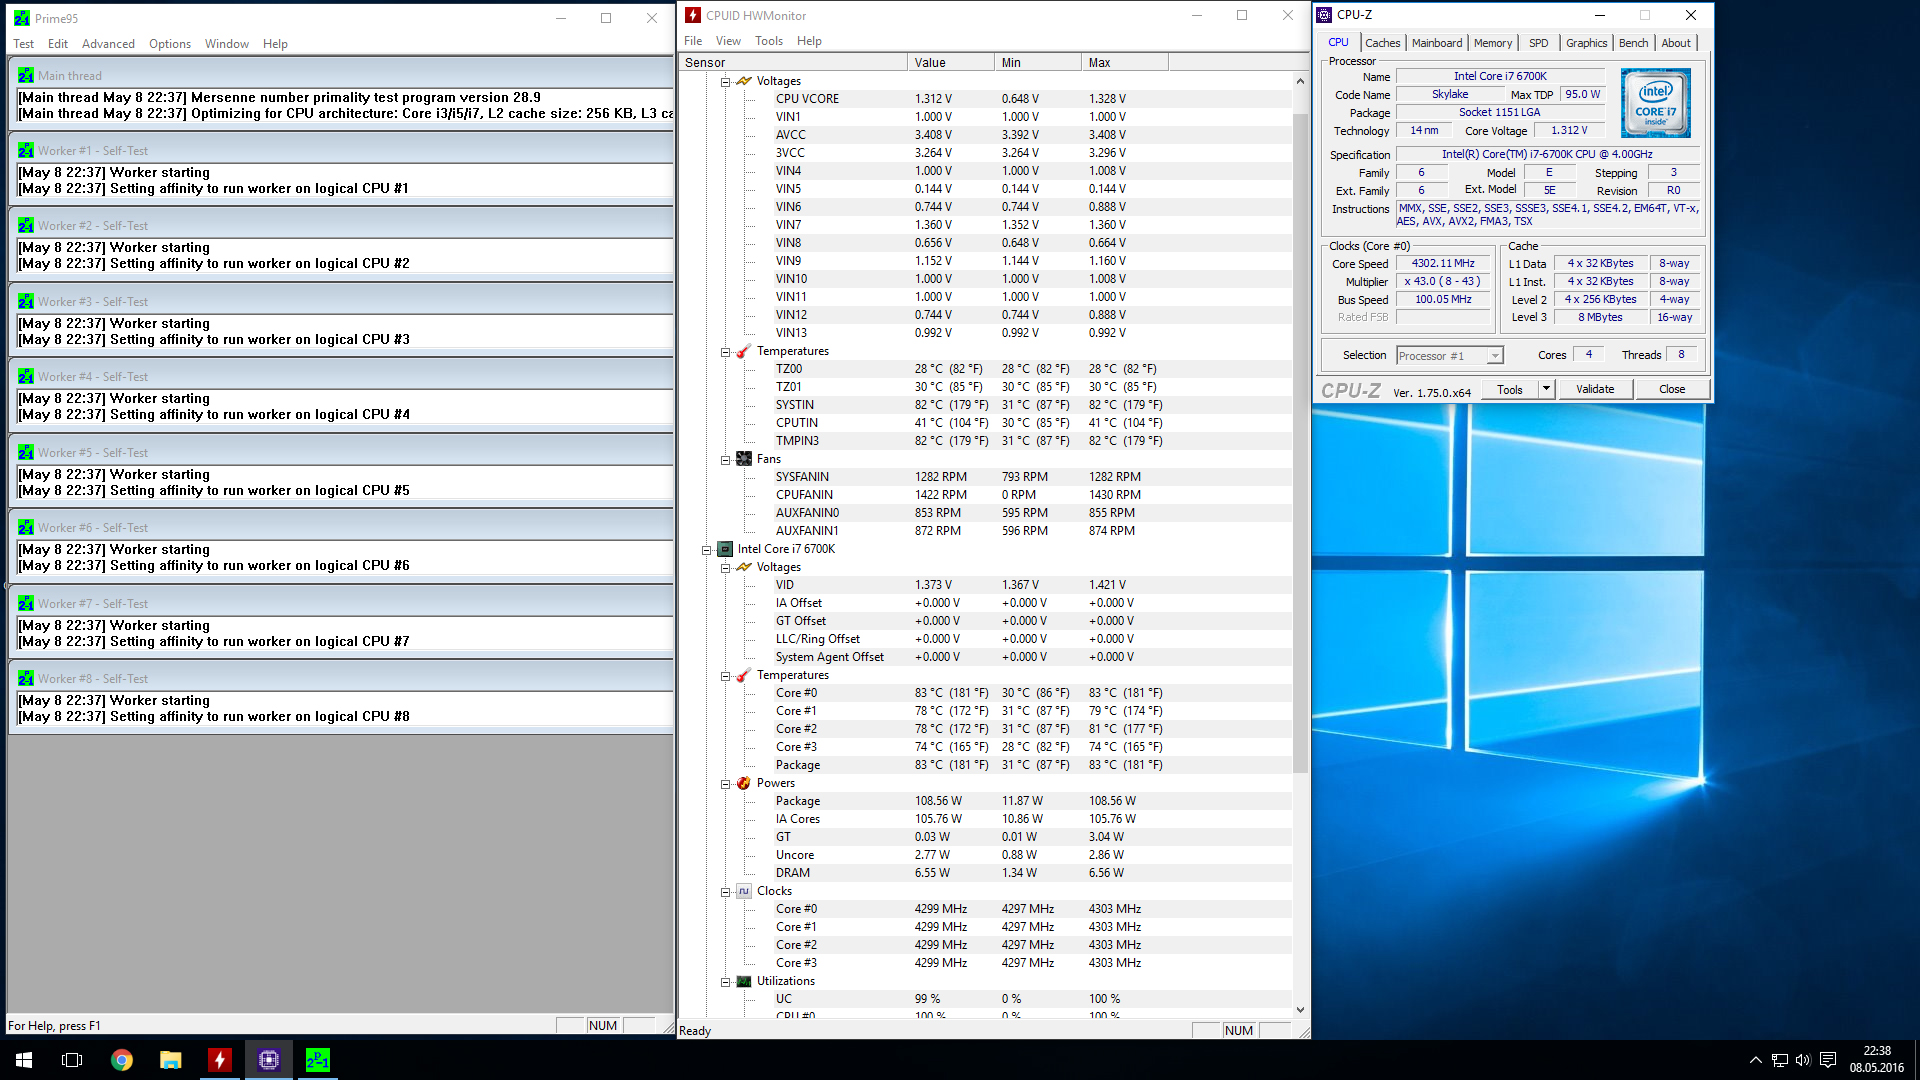
Task: Collapse the Utilizations tree node
Action: click(x=726, y=982)
